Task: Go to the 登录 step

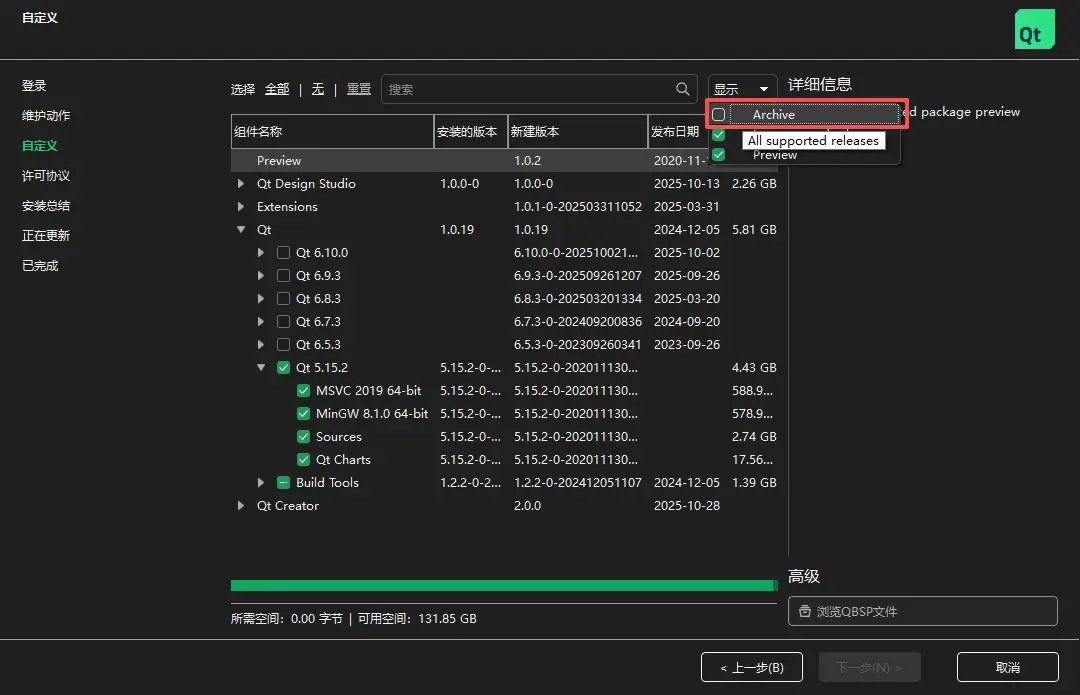Action: pyautogui.click(x=34, y=85)
